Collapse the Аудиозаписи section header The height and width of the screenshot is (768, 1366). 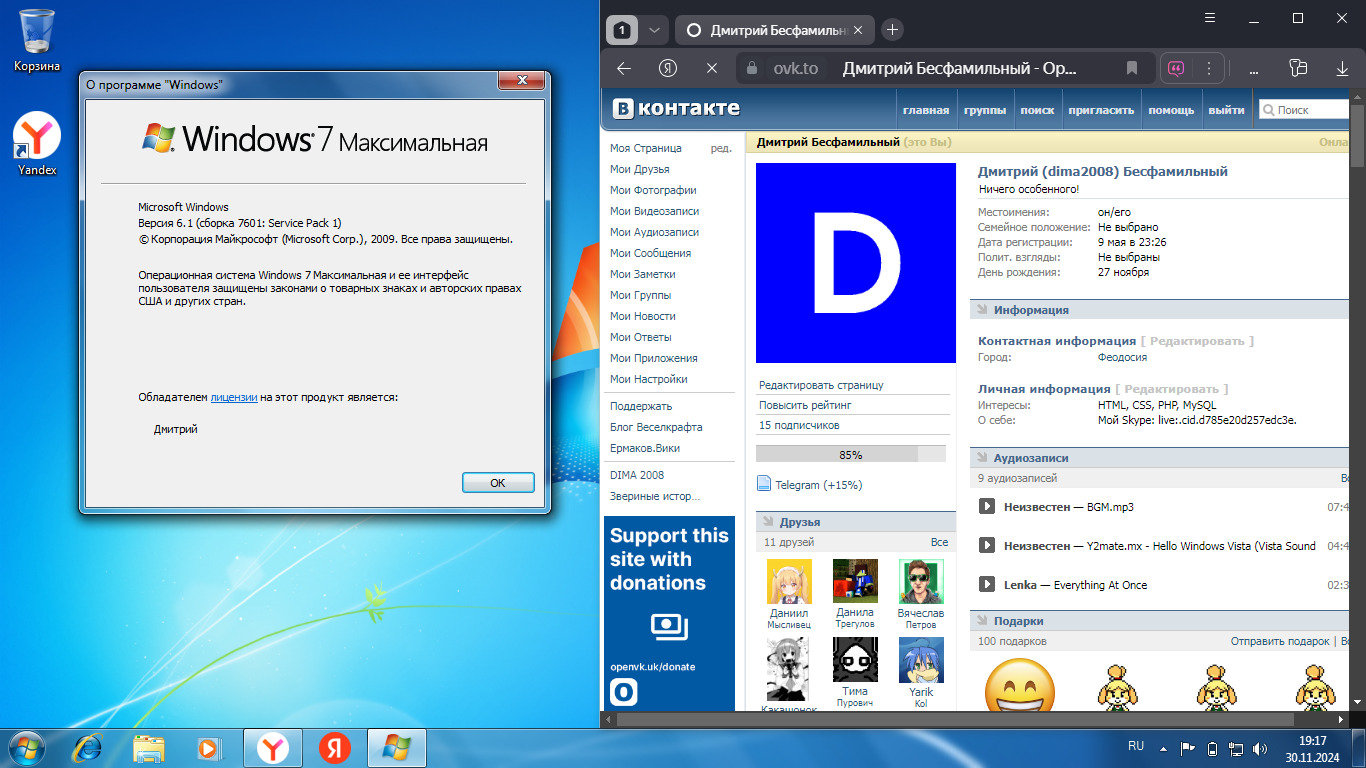point(1030,458)
